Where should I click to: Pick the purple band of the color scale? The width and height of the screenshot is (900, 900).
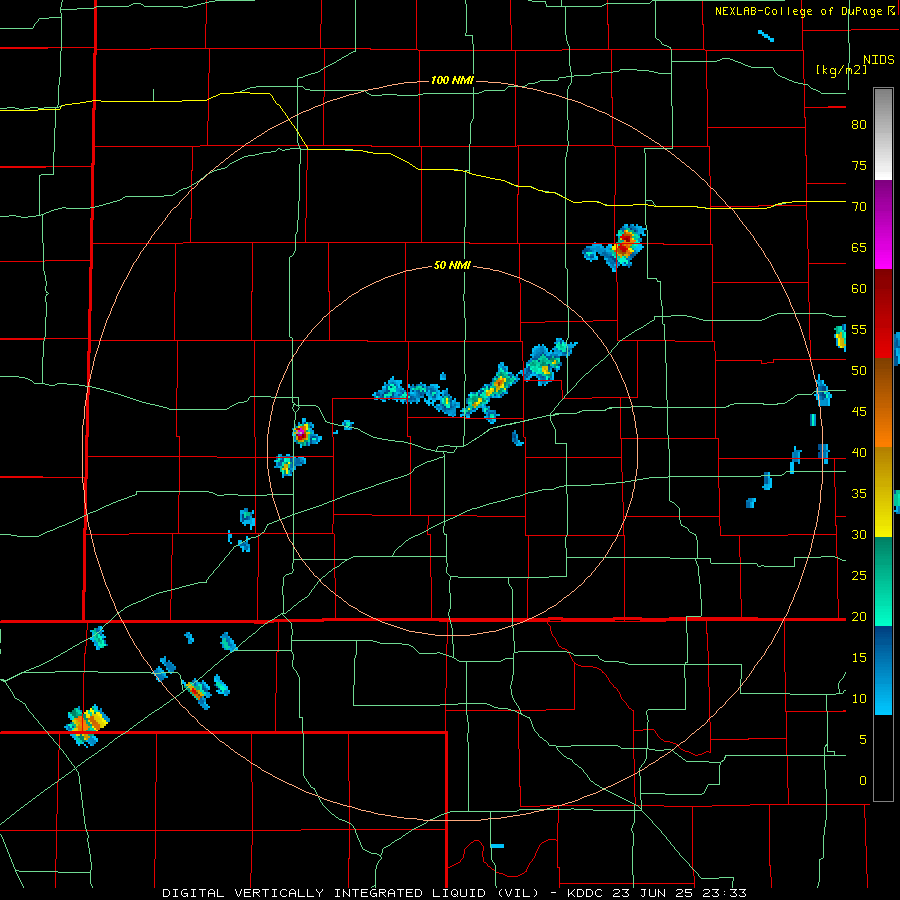(883, 202)
